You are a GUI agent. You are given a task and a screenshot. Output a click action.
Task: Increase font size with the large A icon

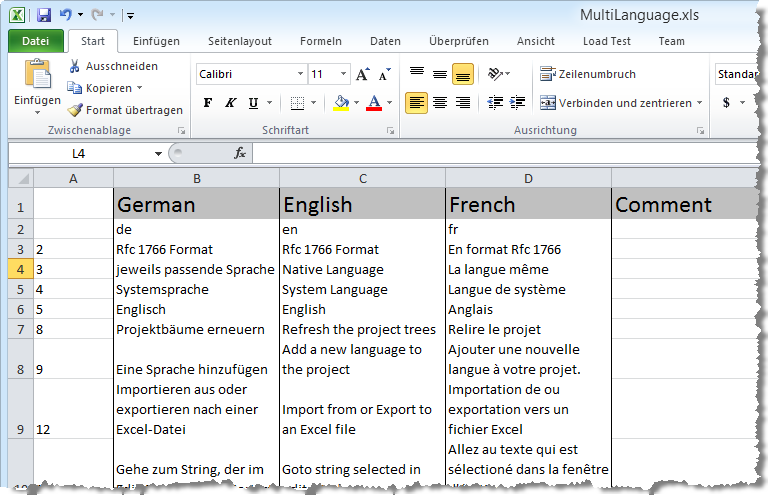(362, 75)
